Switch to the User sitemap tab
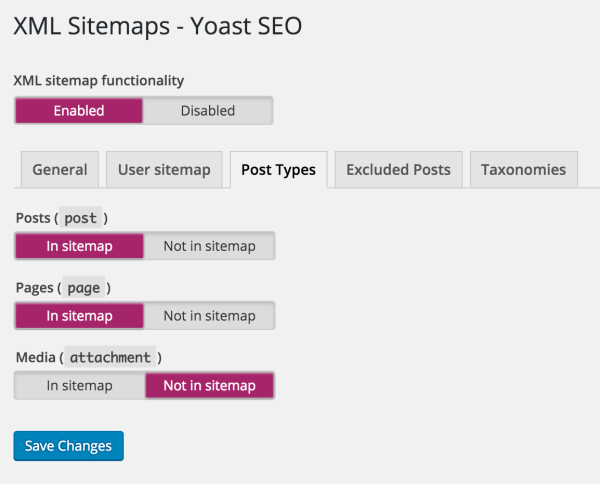The width and height of the screenshot is (600, 484). [x=164, y=169]
